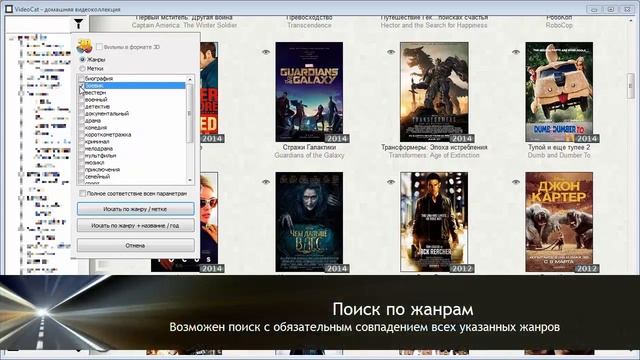
Task: Select the 'Жанры' radio button
Action: click(x=82, y=60)
